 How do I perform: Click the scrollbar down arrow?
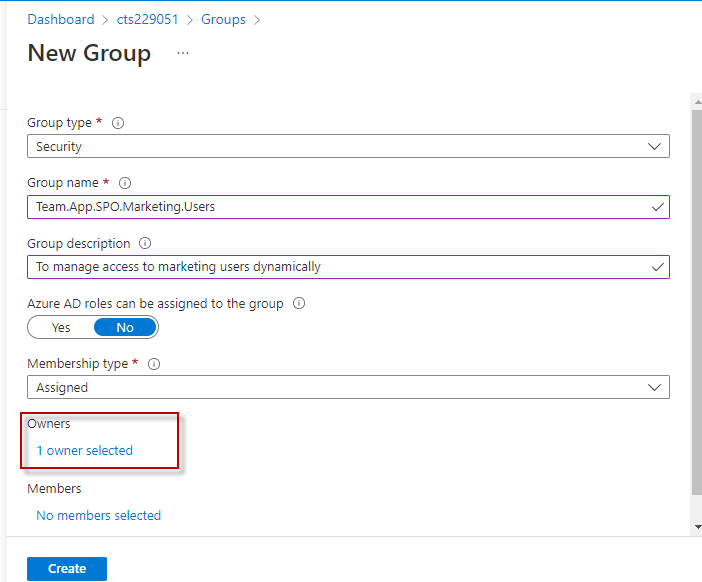(696, 526)
